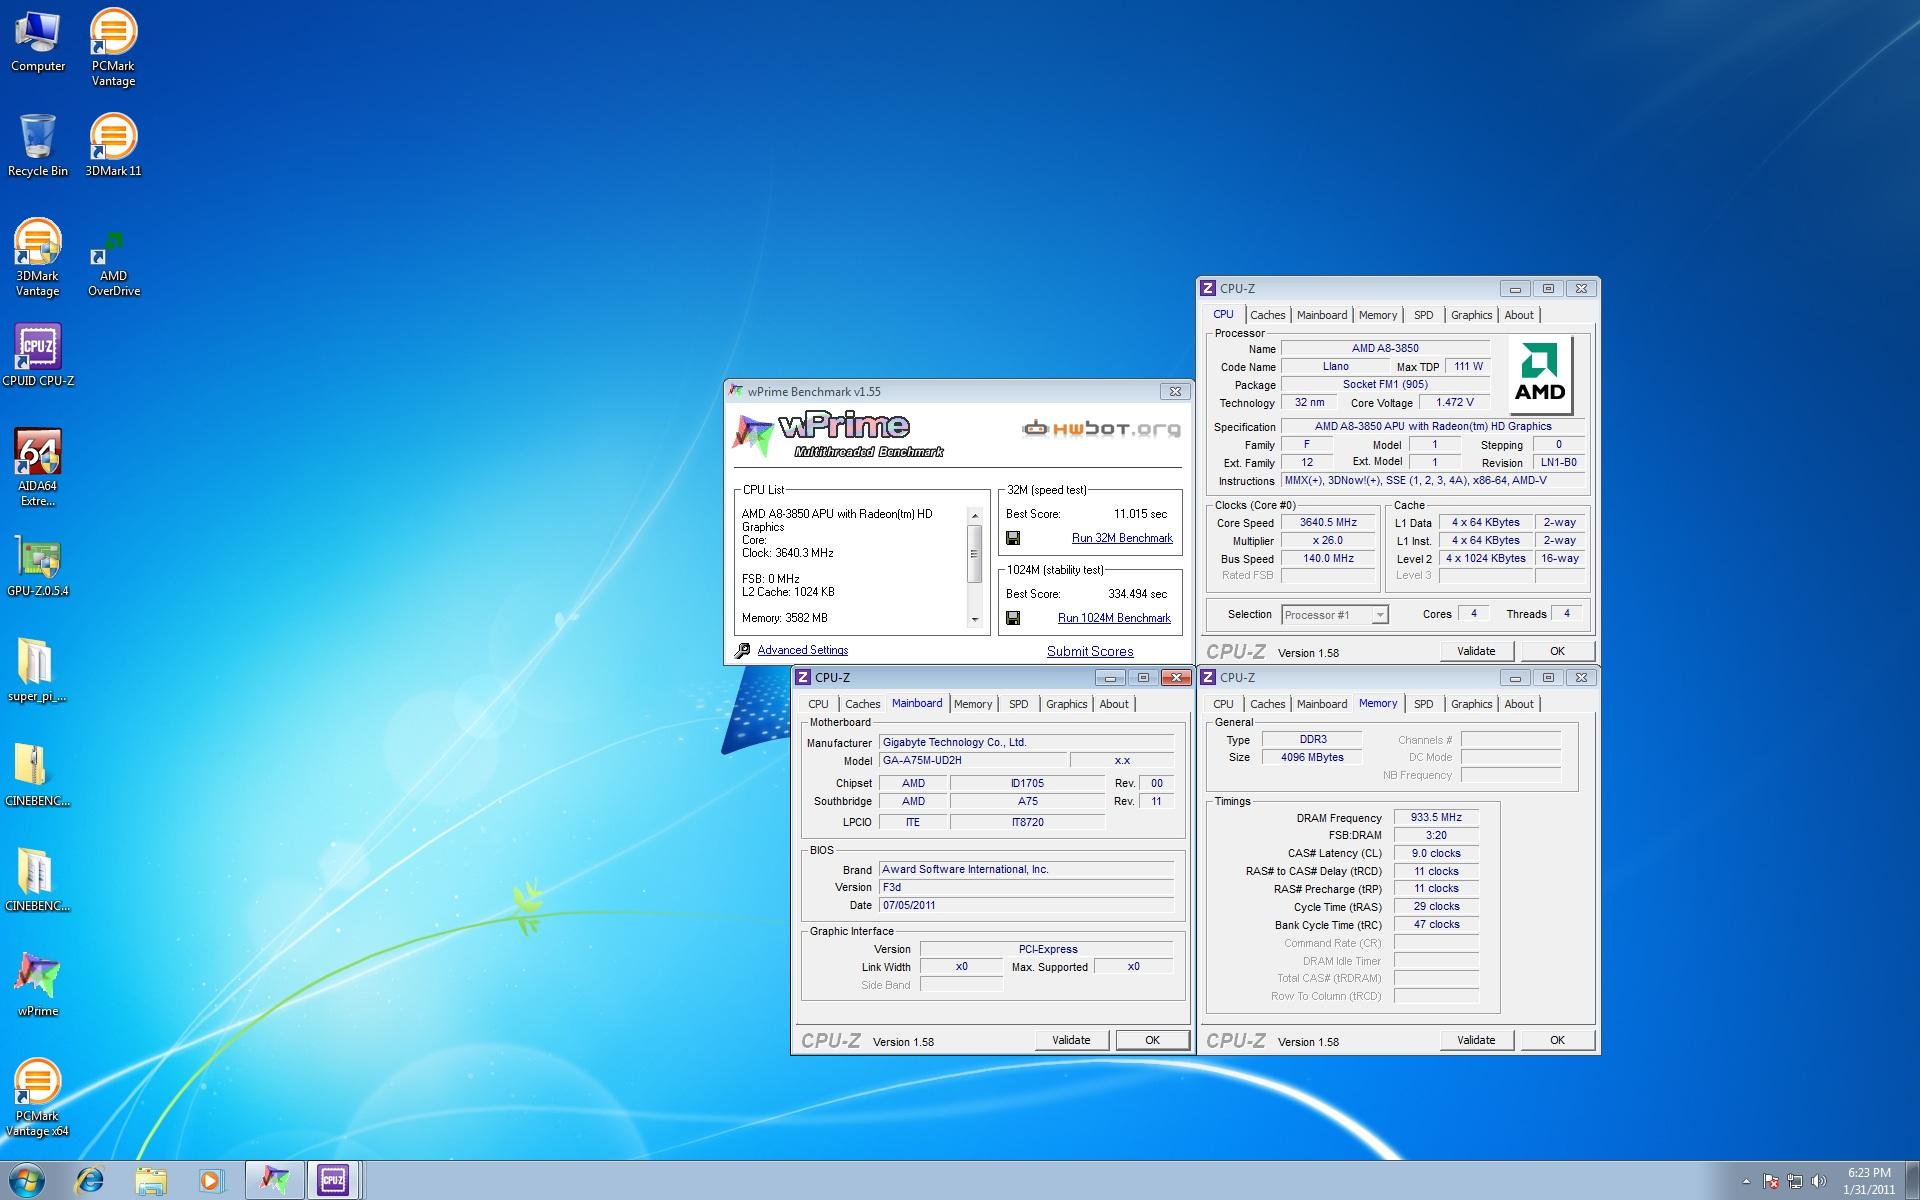The width and height of the screenshot is (1920, 1200).
Task: Select Caches tab in Memory CPU-Z window
Action: tap(1267, 704)
